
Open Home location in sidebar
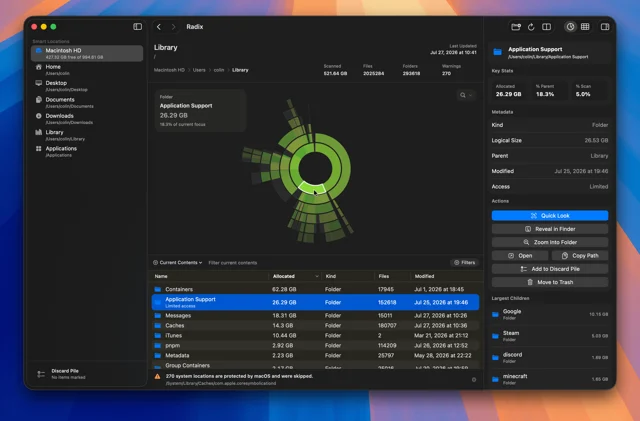(87, 70)
